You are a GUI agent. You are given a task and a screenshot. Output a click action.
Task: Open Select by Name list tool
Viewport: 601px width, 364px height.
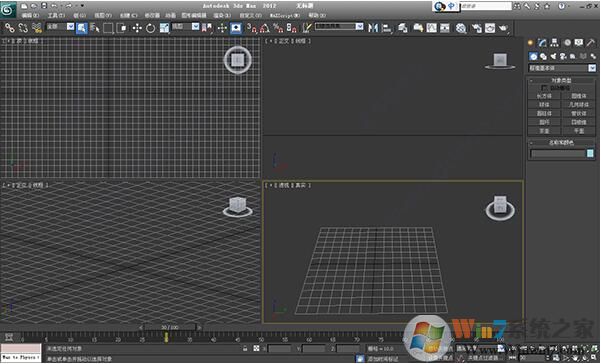(95, 28)
